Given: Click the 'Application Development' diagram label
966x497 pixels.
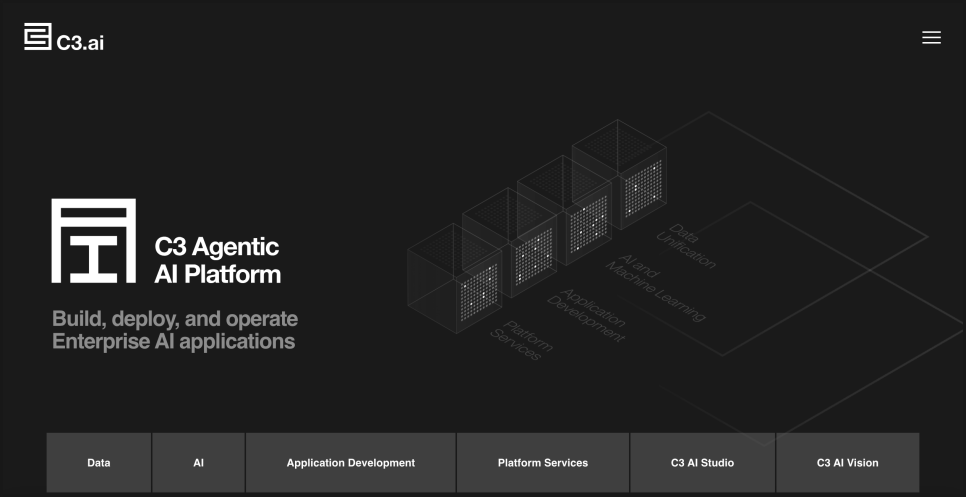Looking at the screenshot, I should point(586,315).
